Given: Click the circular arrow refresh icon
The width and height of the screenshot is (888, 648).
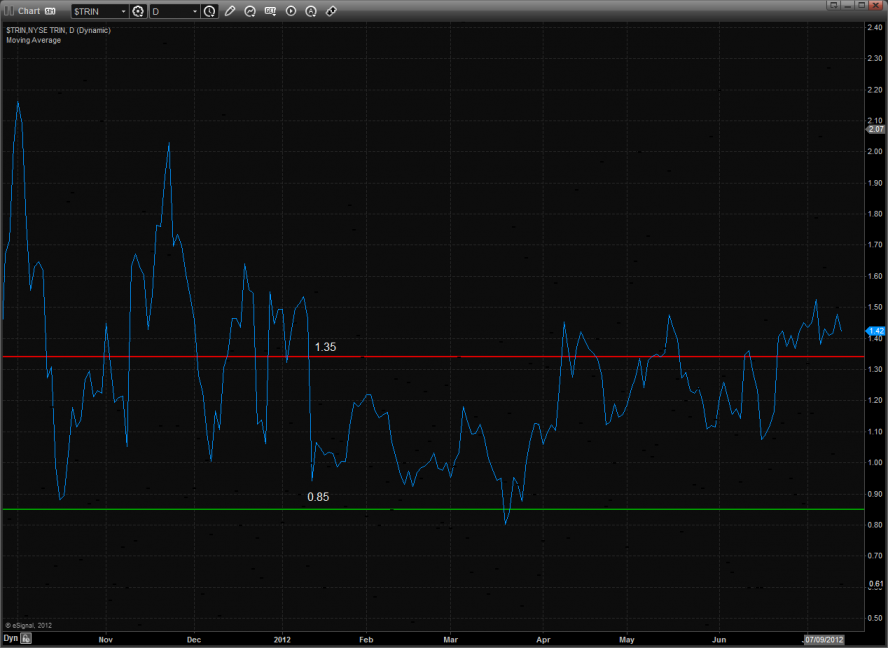Looking at the screenshot, I should [250, 11].
